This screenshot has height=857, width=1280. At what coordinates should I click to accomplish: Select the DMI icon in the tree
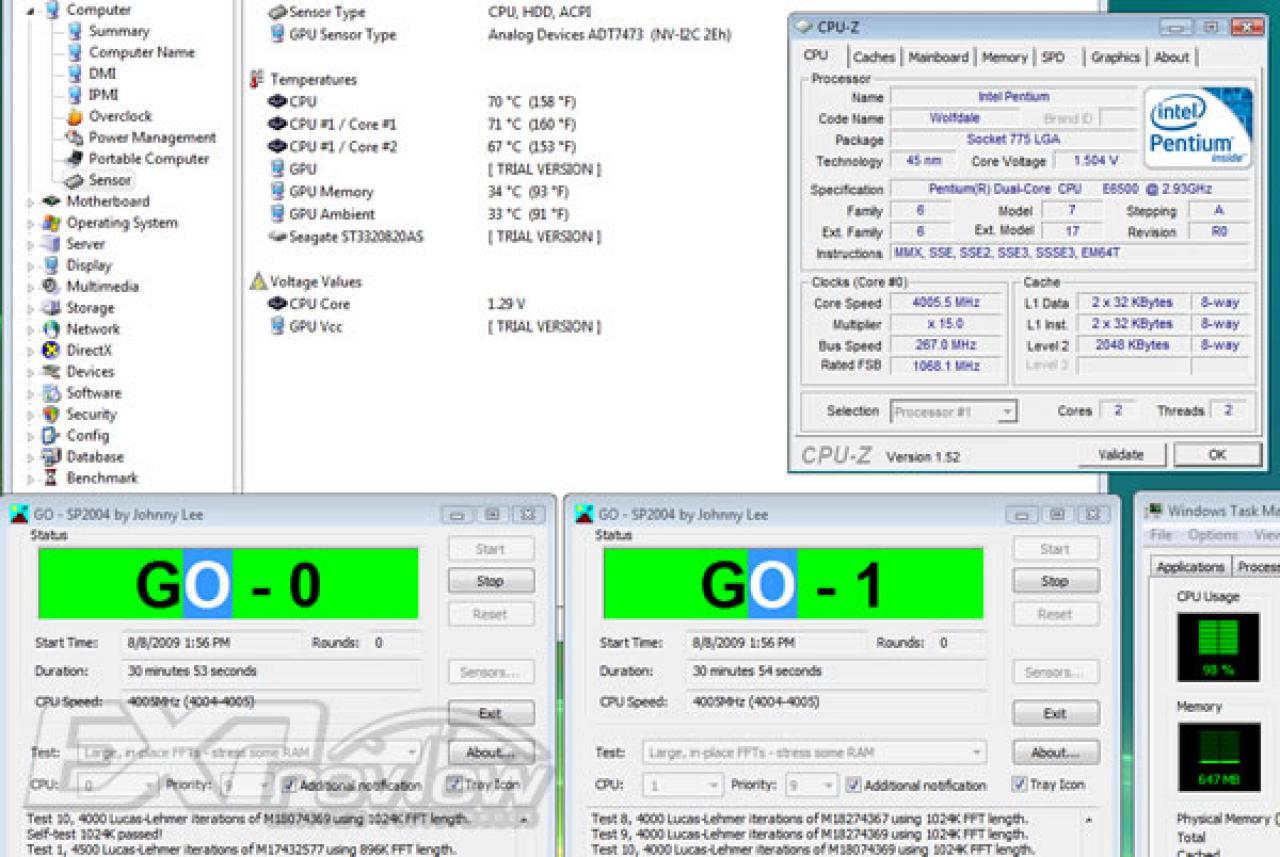[x=75, y=73]
